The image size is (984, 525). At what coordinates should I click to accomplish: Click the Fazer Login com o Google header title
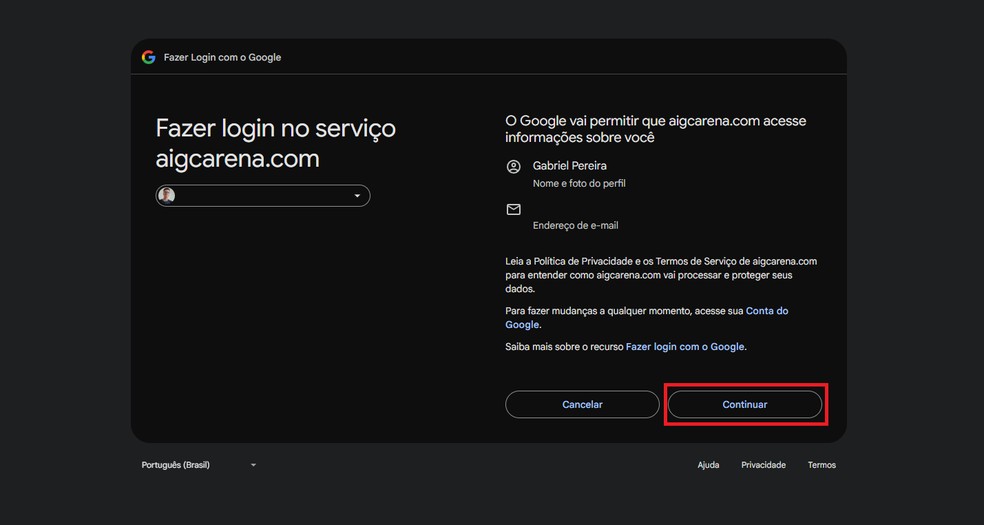coord(222,58)
